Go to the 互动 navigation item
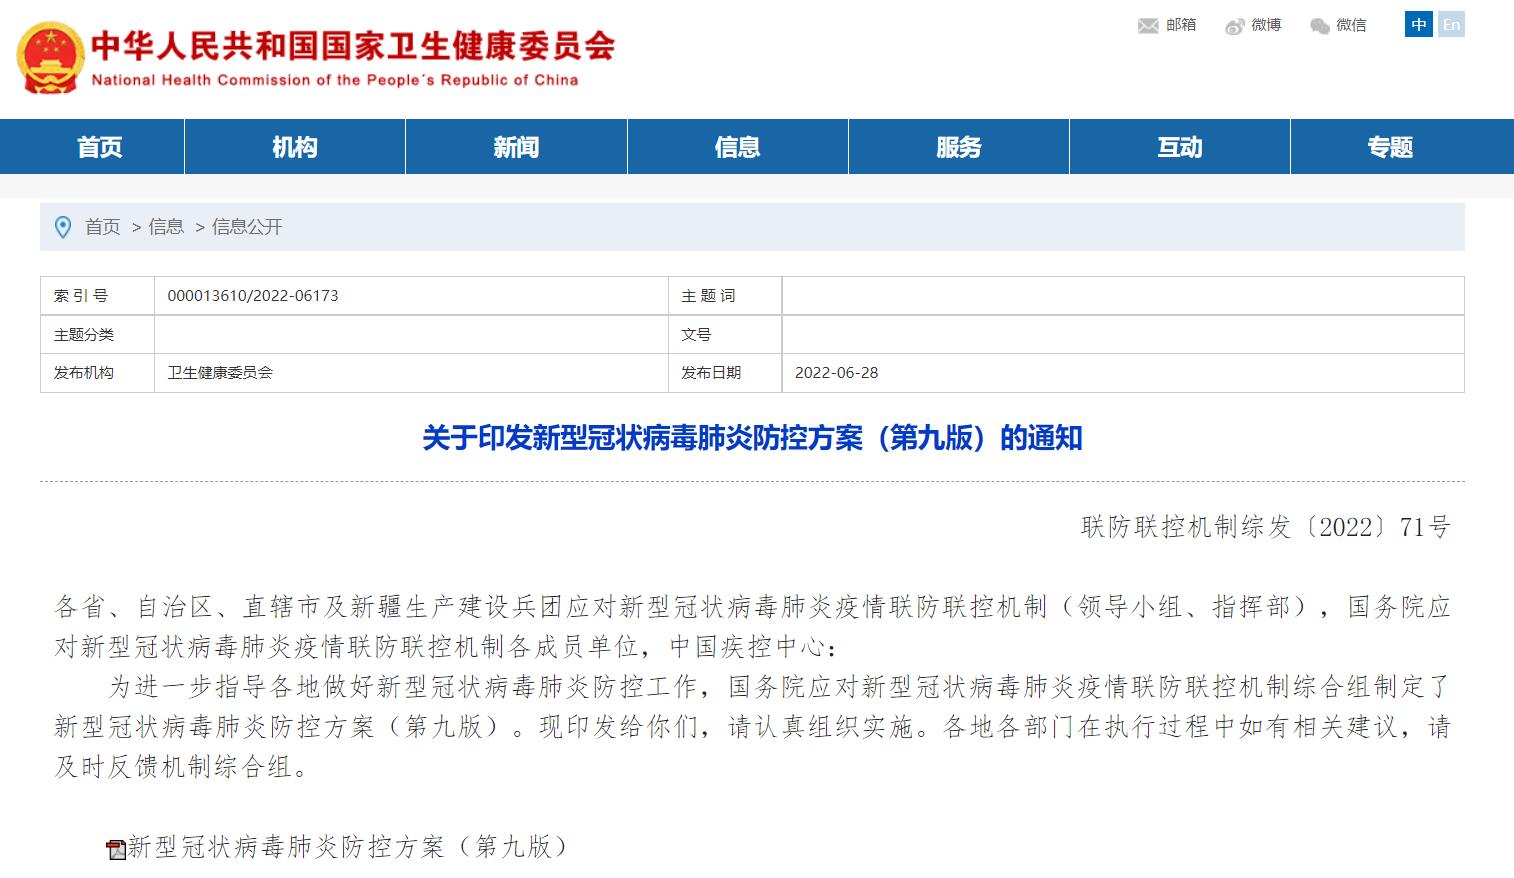 tap(1179, 147)
